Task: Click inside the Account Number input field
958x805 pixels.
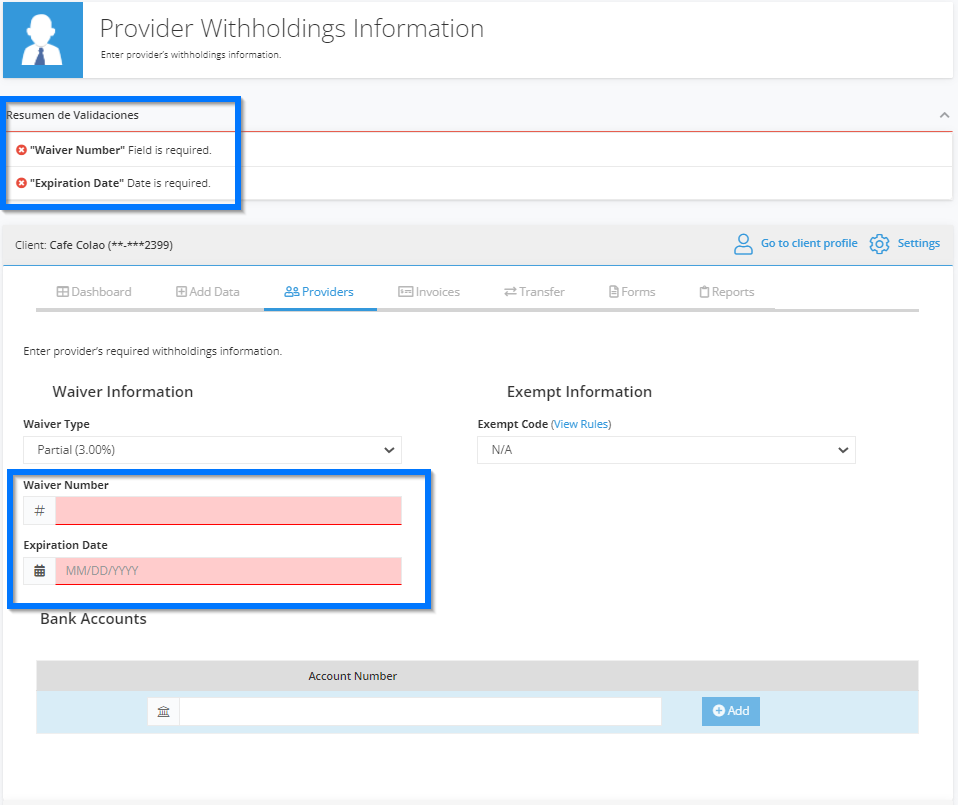Action: click(420, 711)
